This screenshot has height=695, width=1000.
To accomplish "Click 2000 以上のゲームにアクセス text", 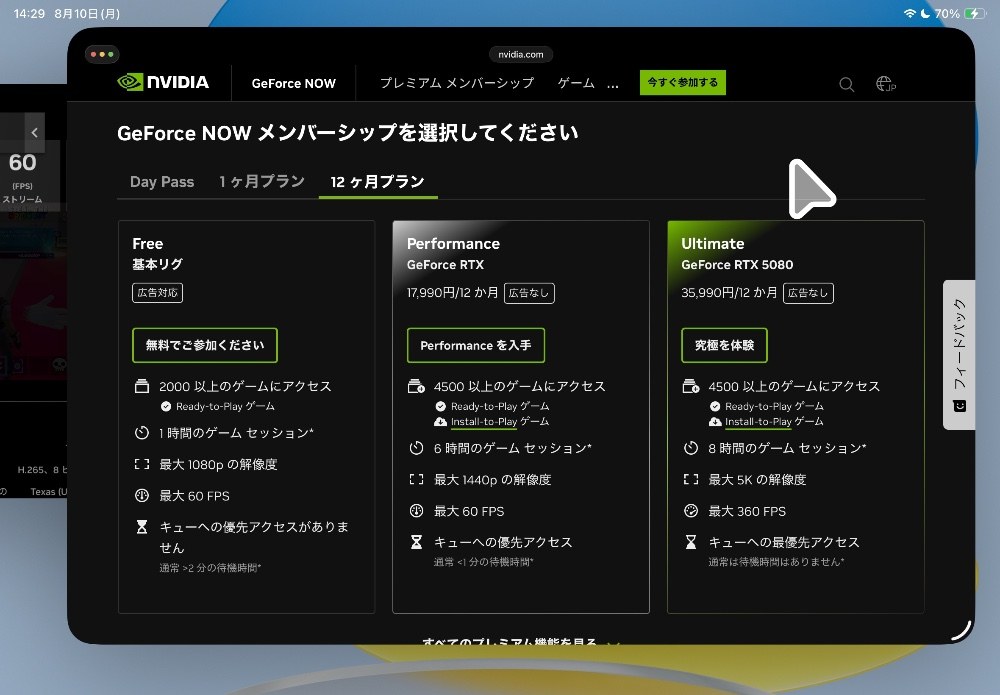I will 246,386.
